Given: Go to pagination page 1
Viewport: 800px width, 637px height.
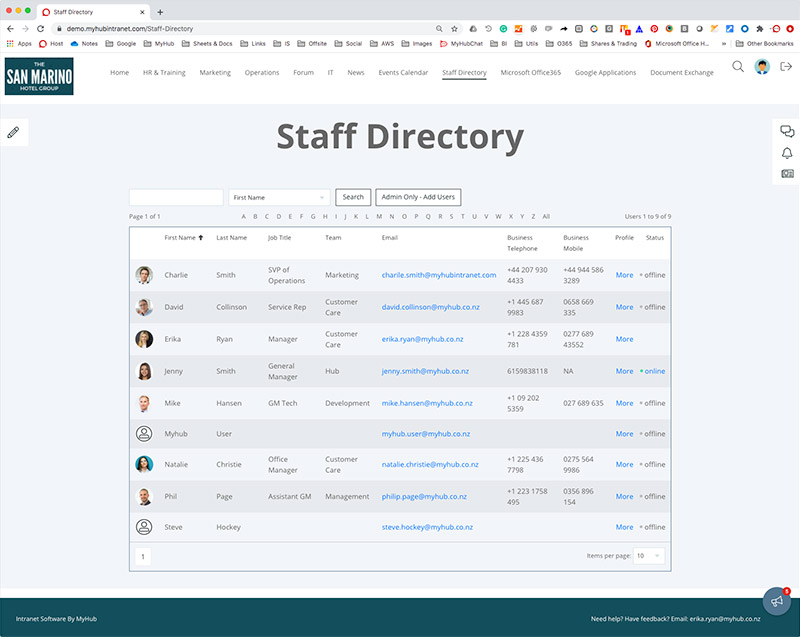Looking at the screenshot, I should 143,556.
